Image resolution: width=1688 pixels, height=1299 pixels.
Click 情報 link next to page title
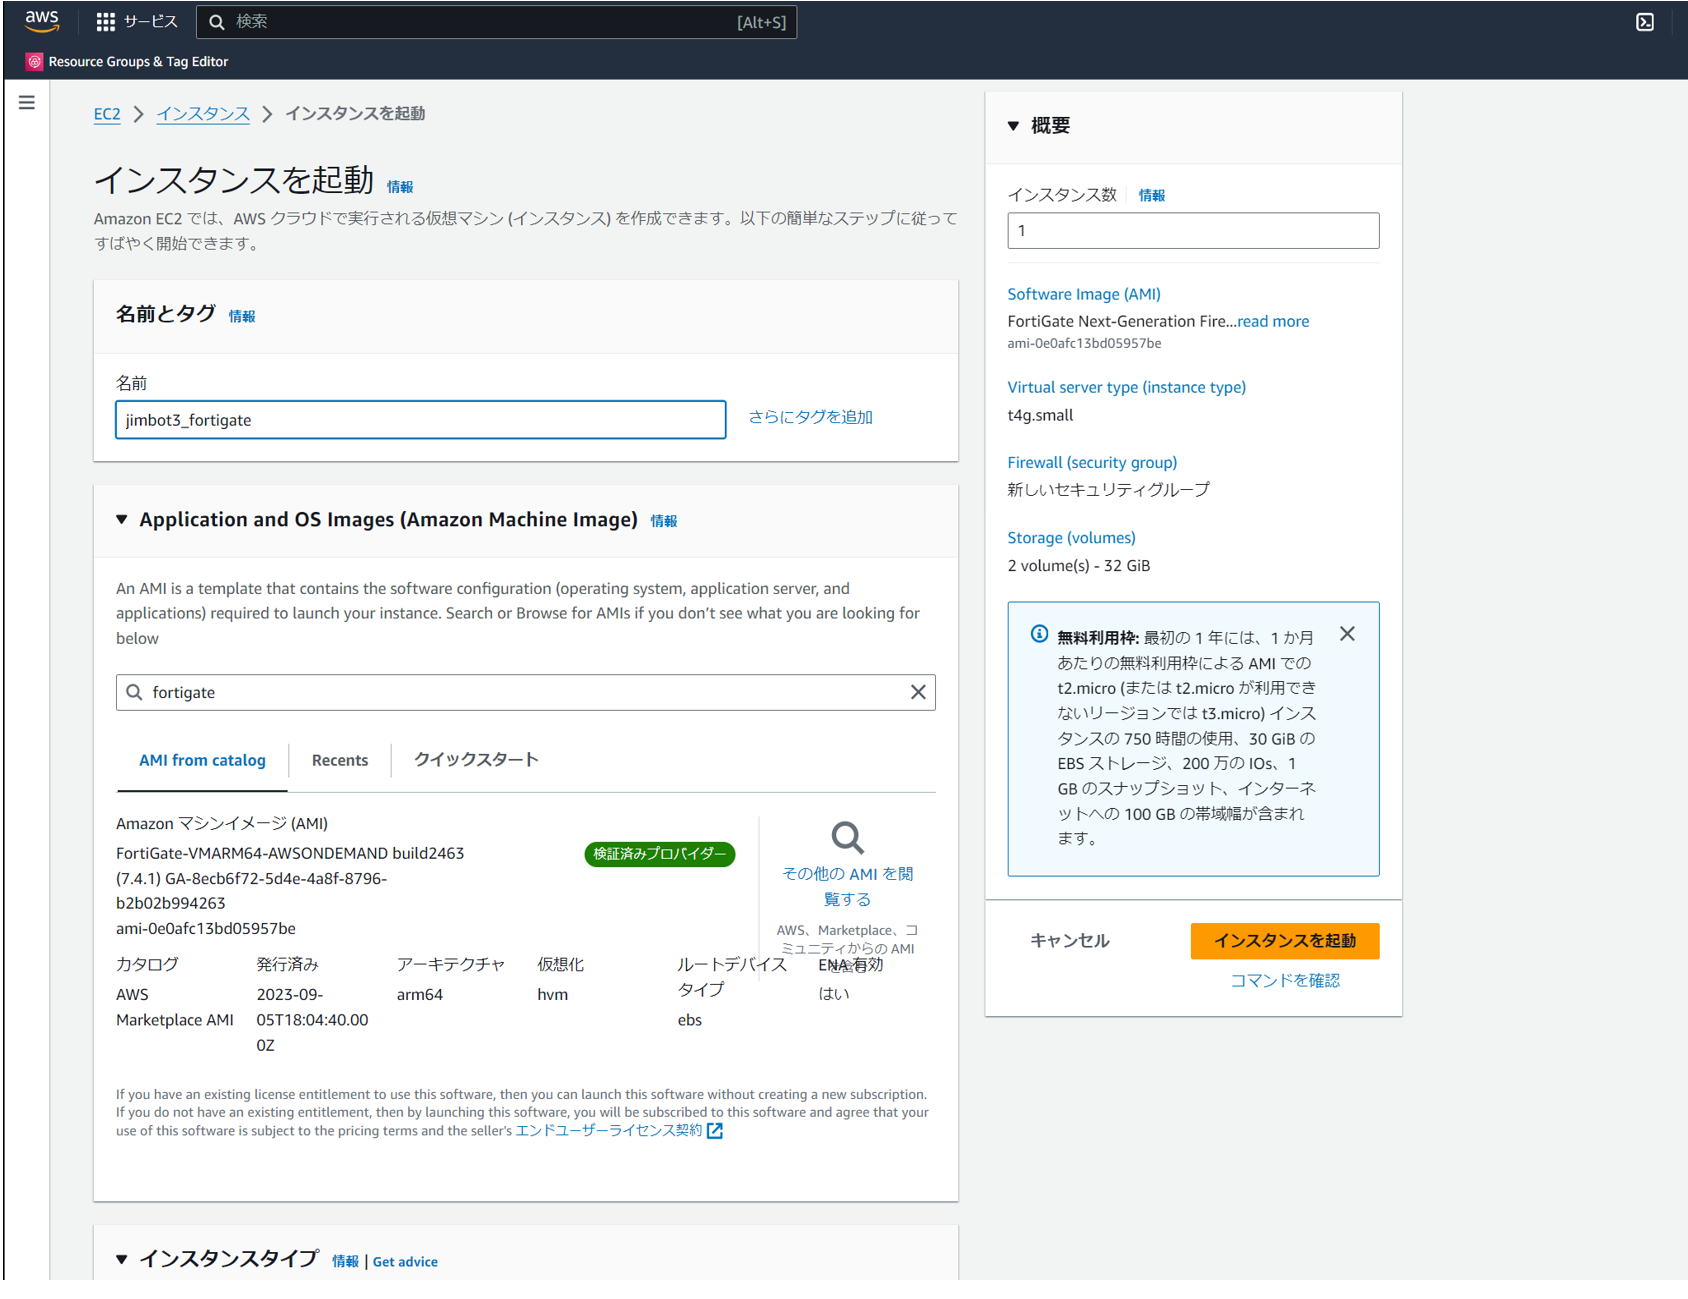400,187
